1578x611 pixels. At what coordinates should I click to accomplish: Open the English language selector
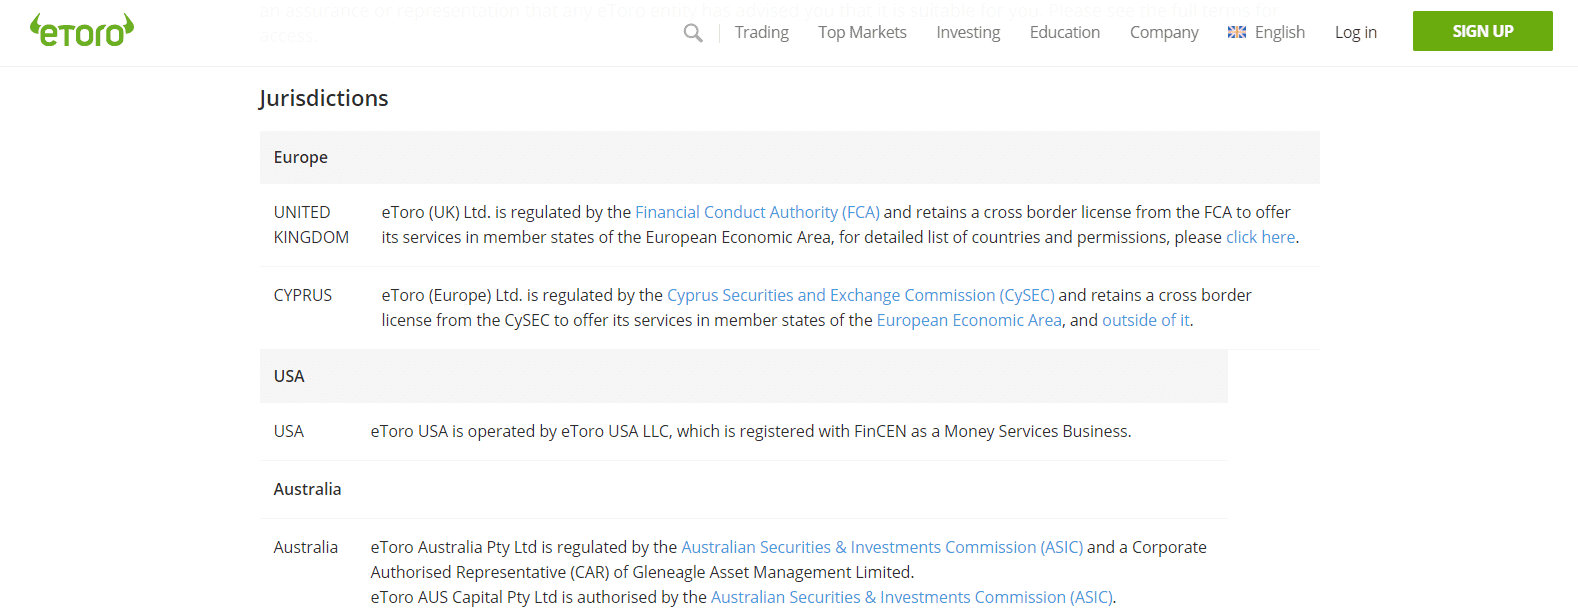coord(1279,32)
